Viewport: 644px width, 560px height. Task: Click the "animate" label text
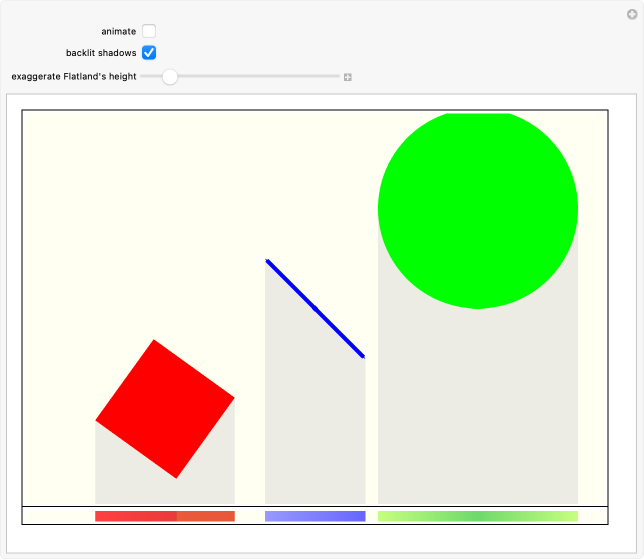pos(118,32)
